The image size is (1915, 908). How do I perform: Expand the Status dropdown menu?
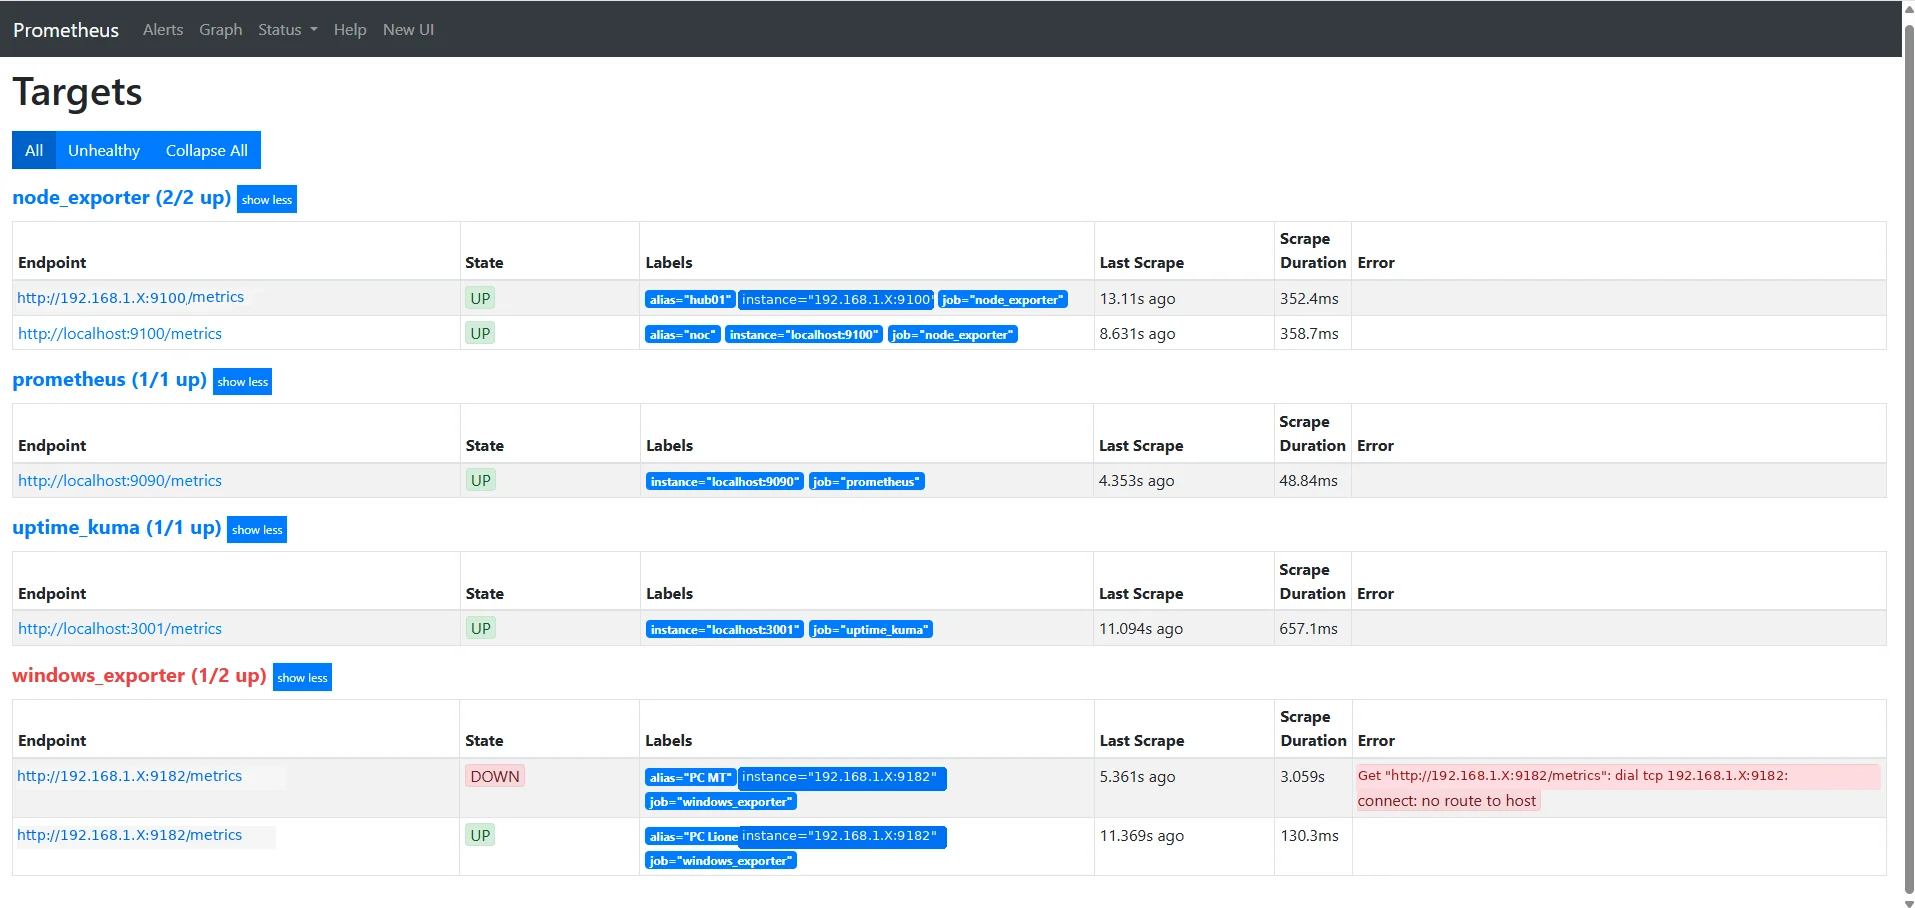[288, 30]
